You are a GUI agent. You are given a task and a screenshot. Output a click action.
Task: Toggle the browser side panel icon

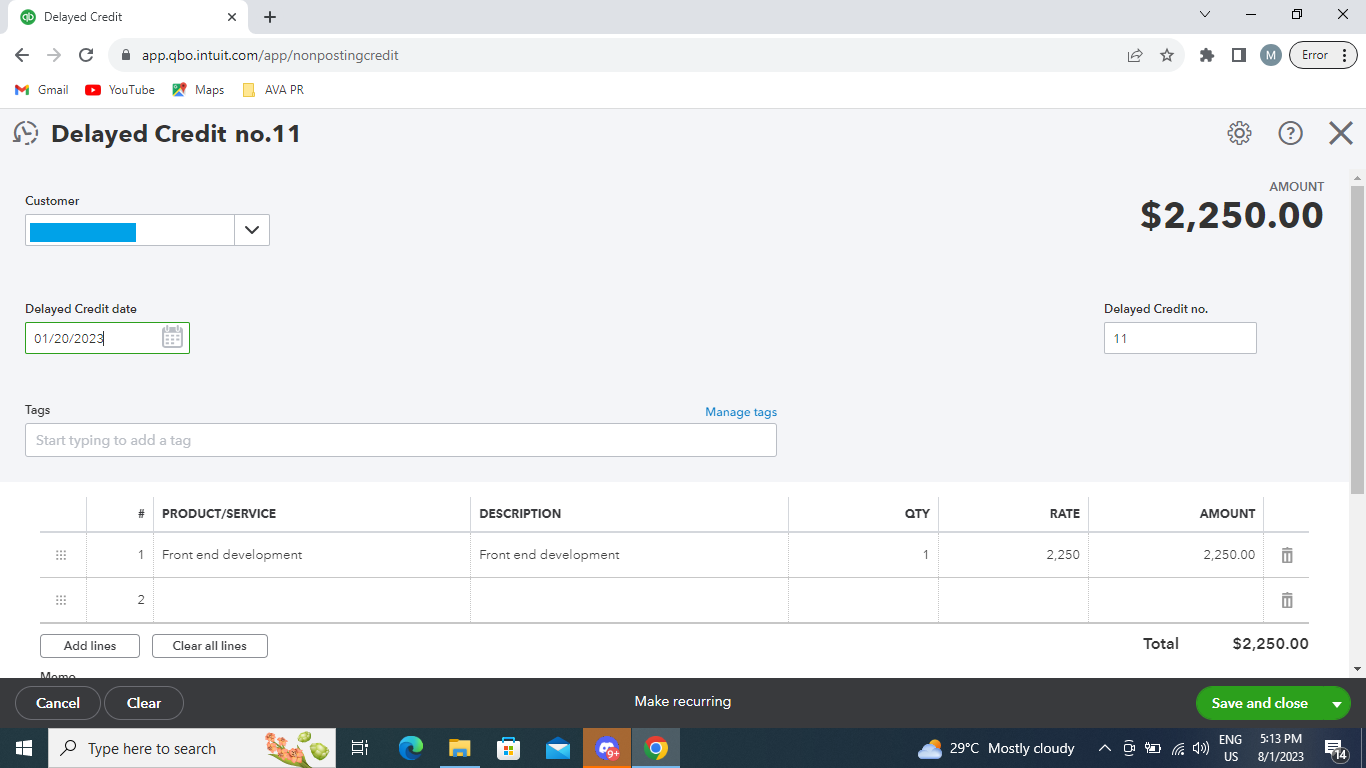pos(1239,55)
